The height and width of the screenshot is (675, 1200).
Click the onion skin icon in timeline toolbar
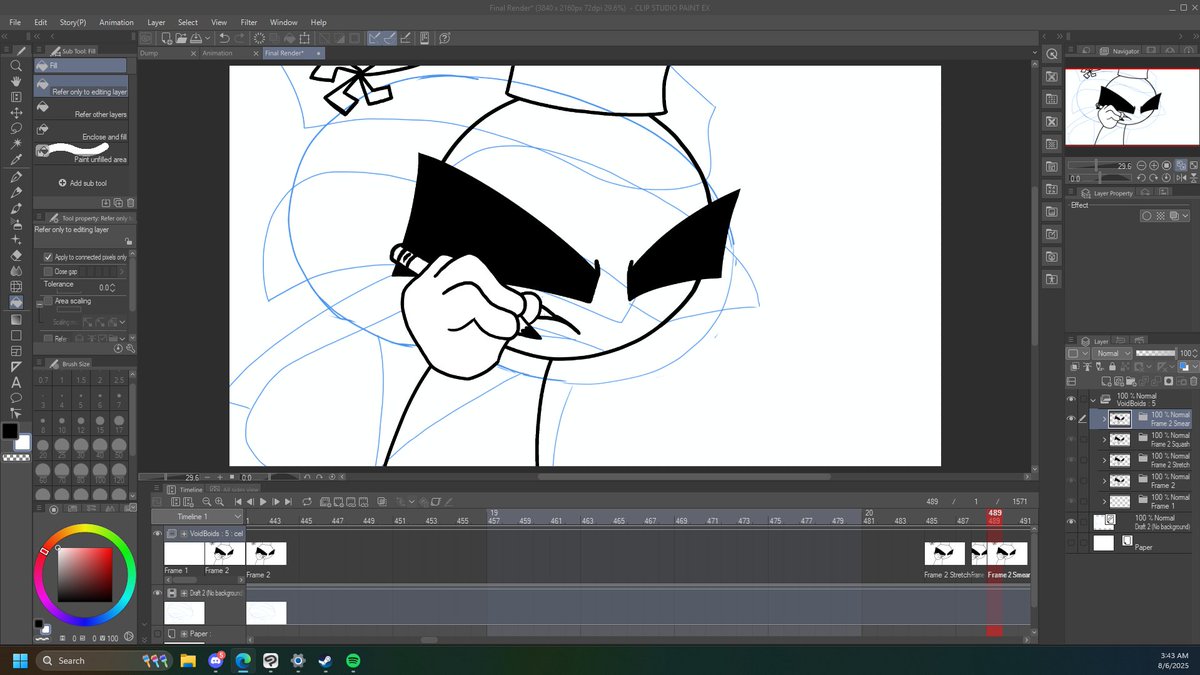click(x=382, y=501)
